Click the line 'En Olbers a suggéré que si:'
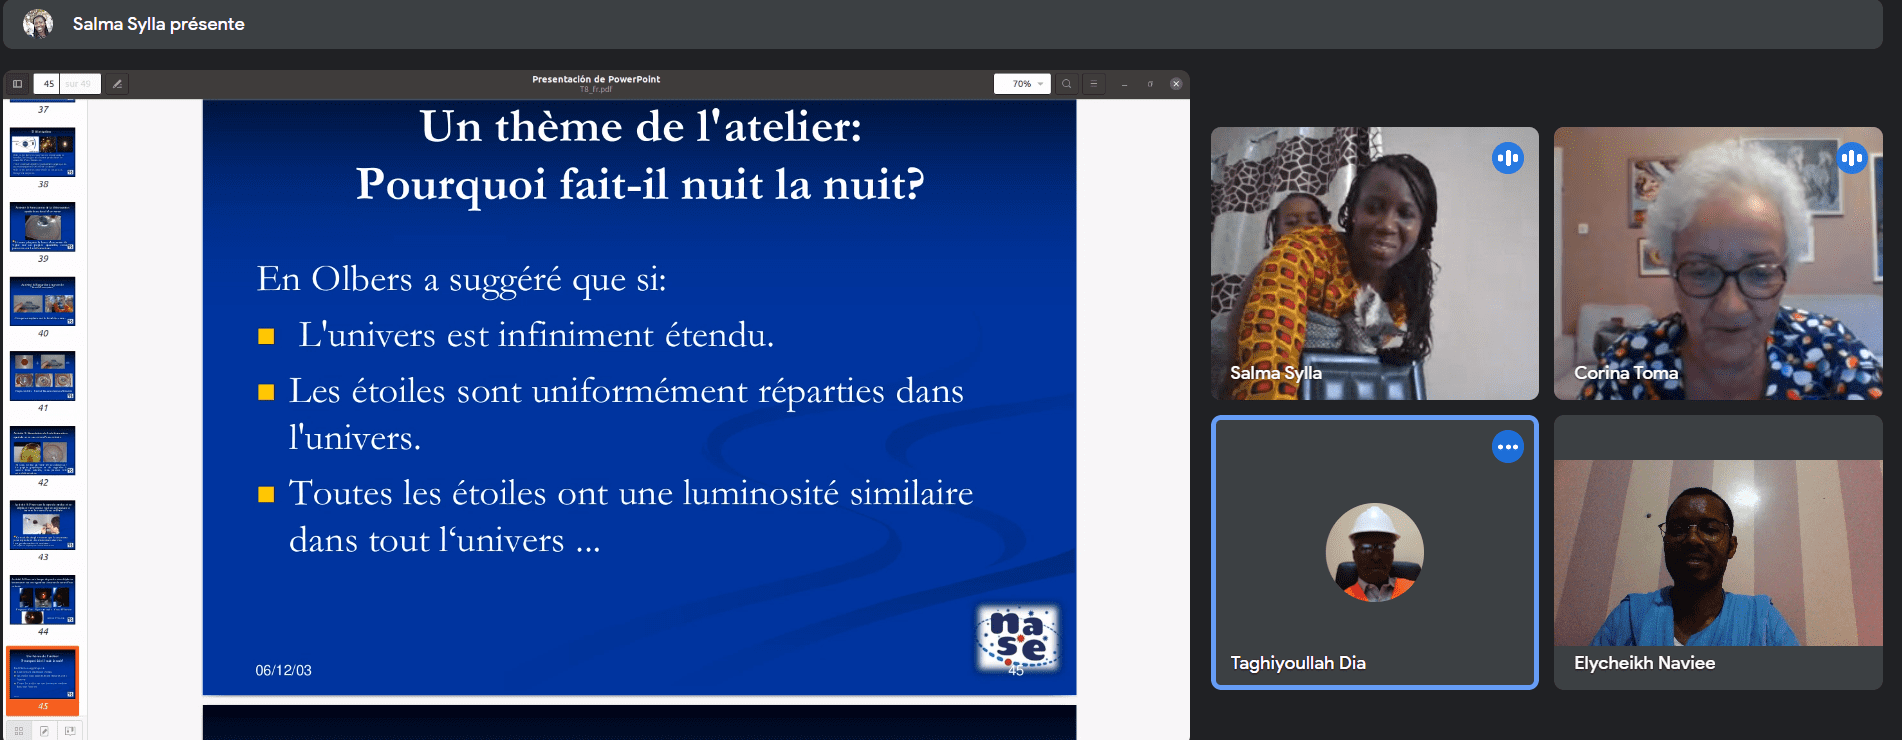The width and height of the screenshot is (1902, 740). coord(462,279)
